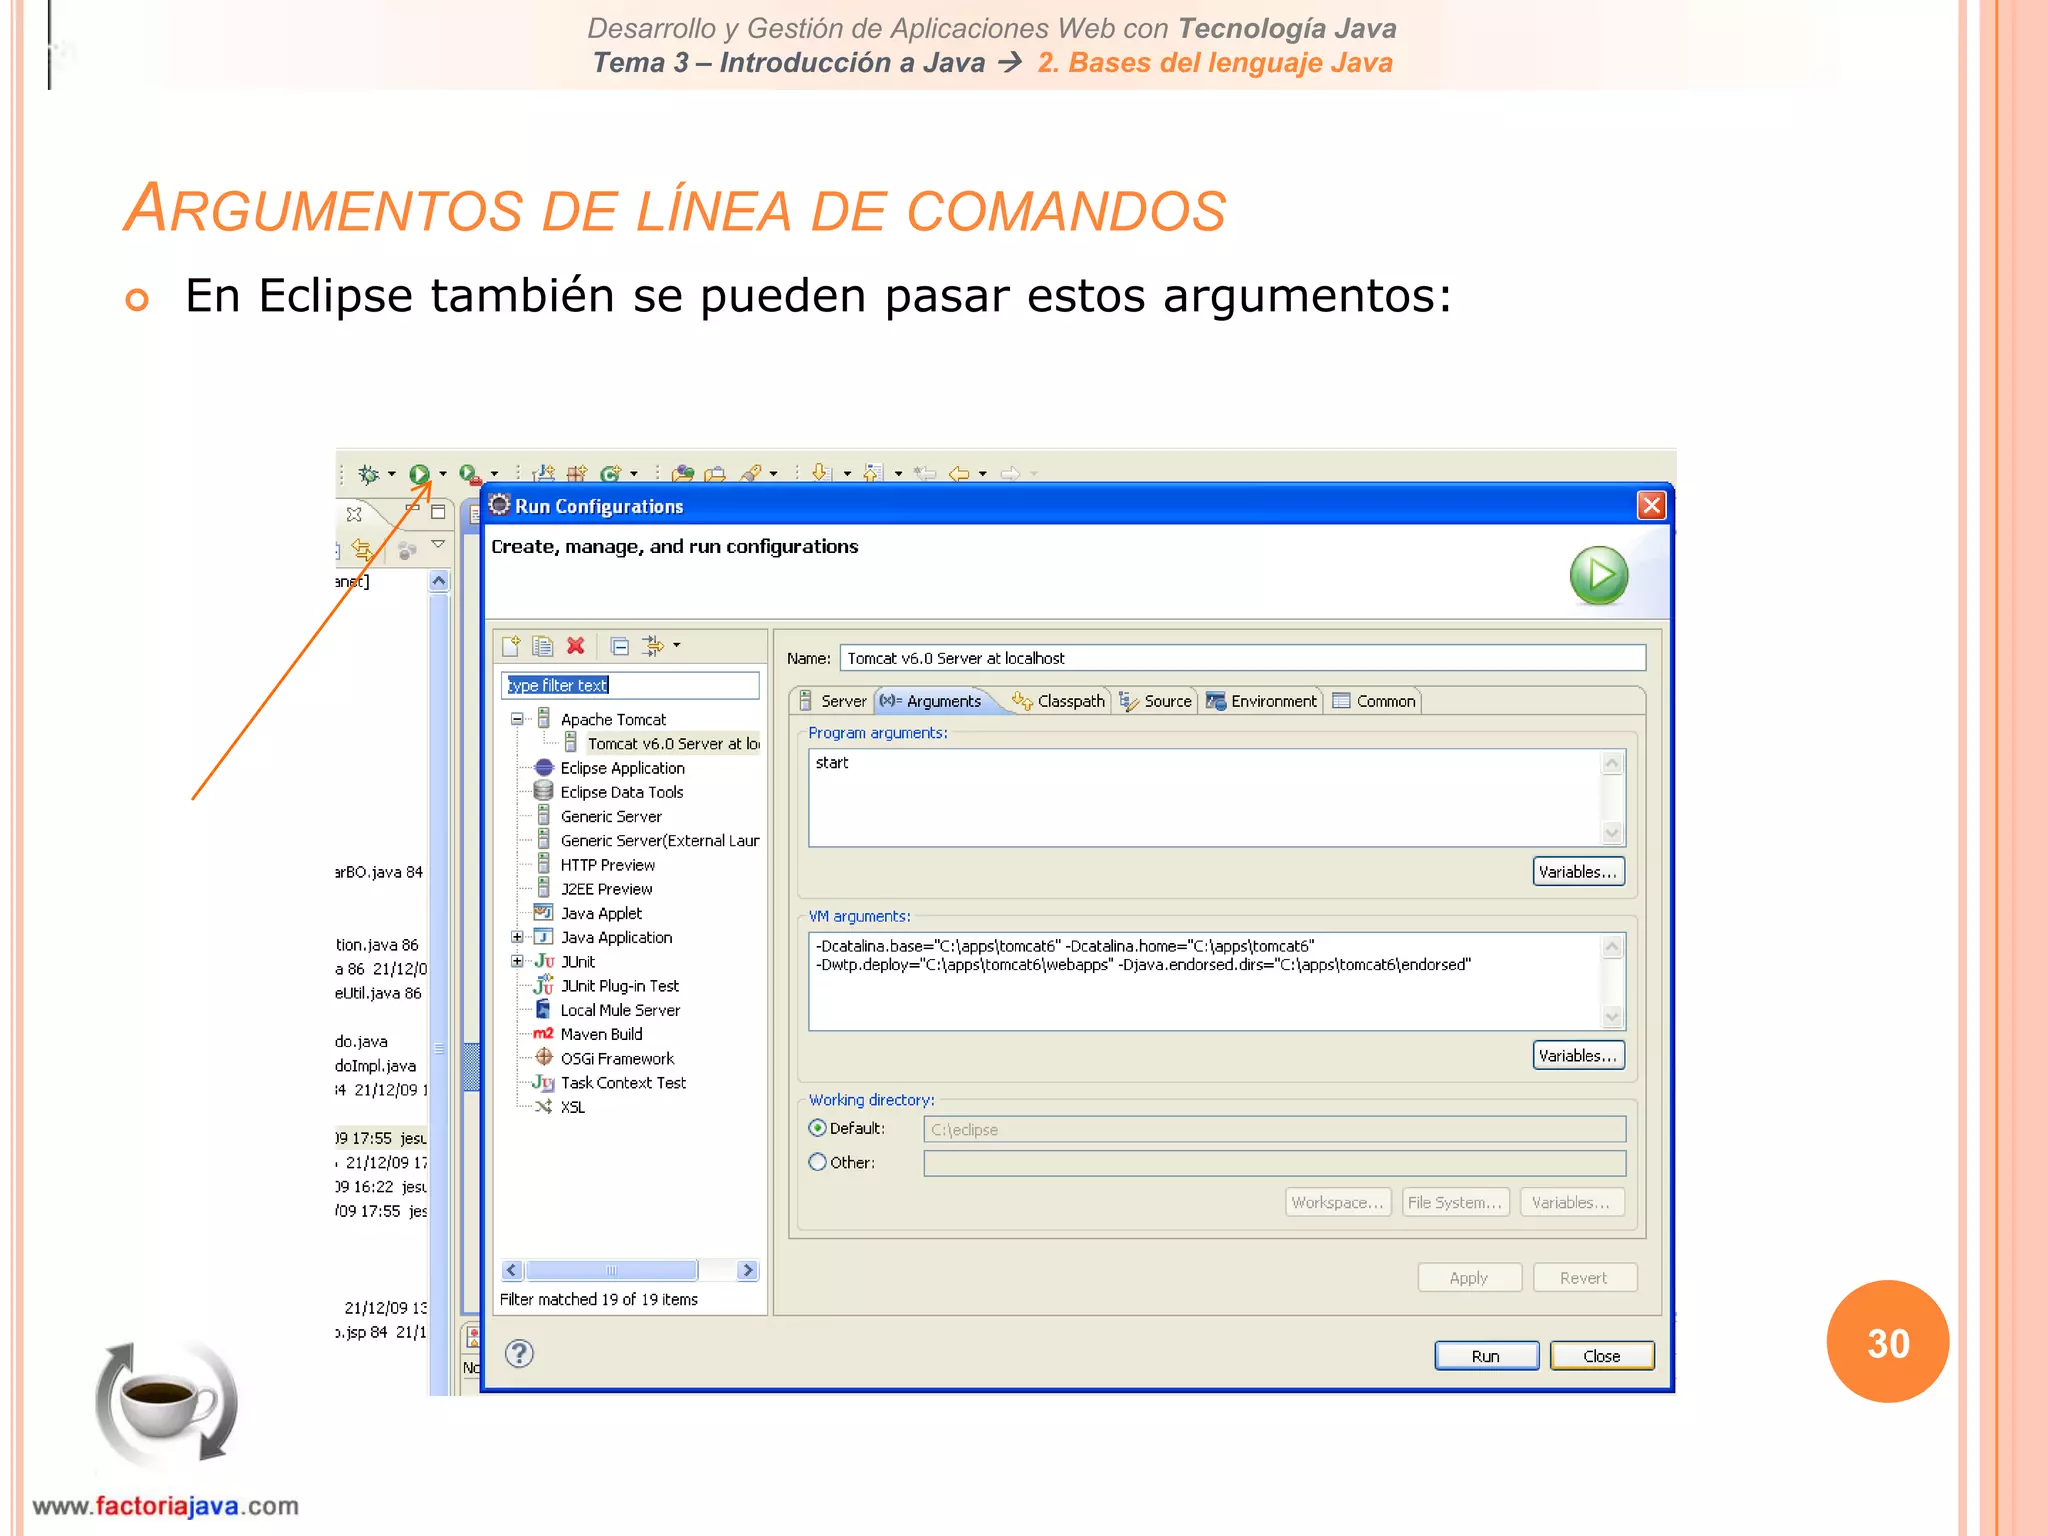The image size is (2048, 1536).
Task: Click the Debug bug toolbar icon
Action: point(368,474)
